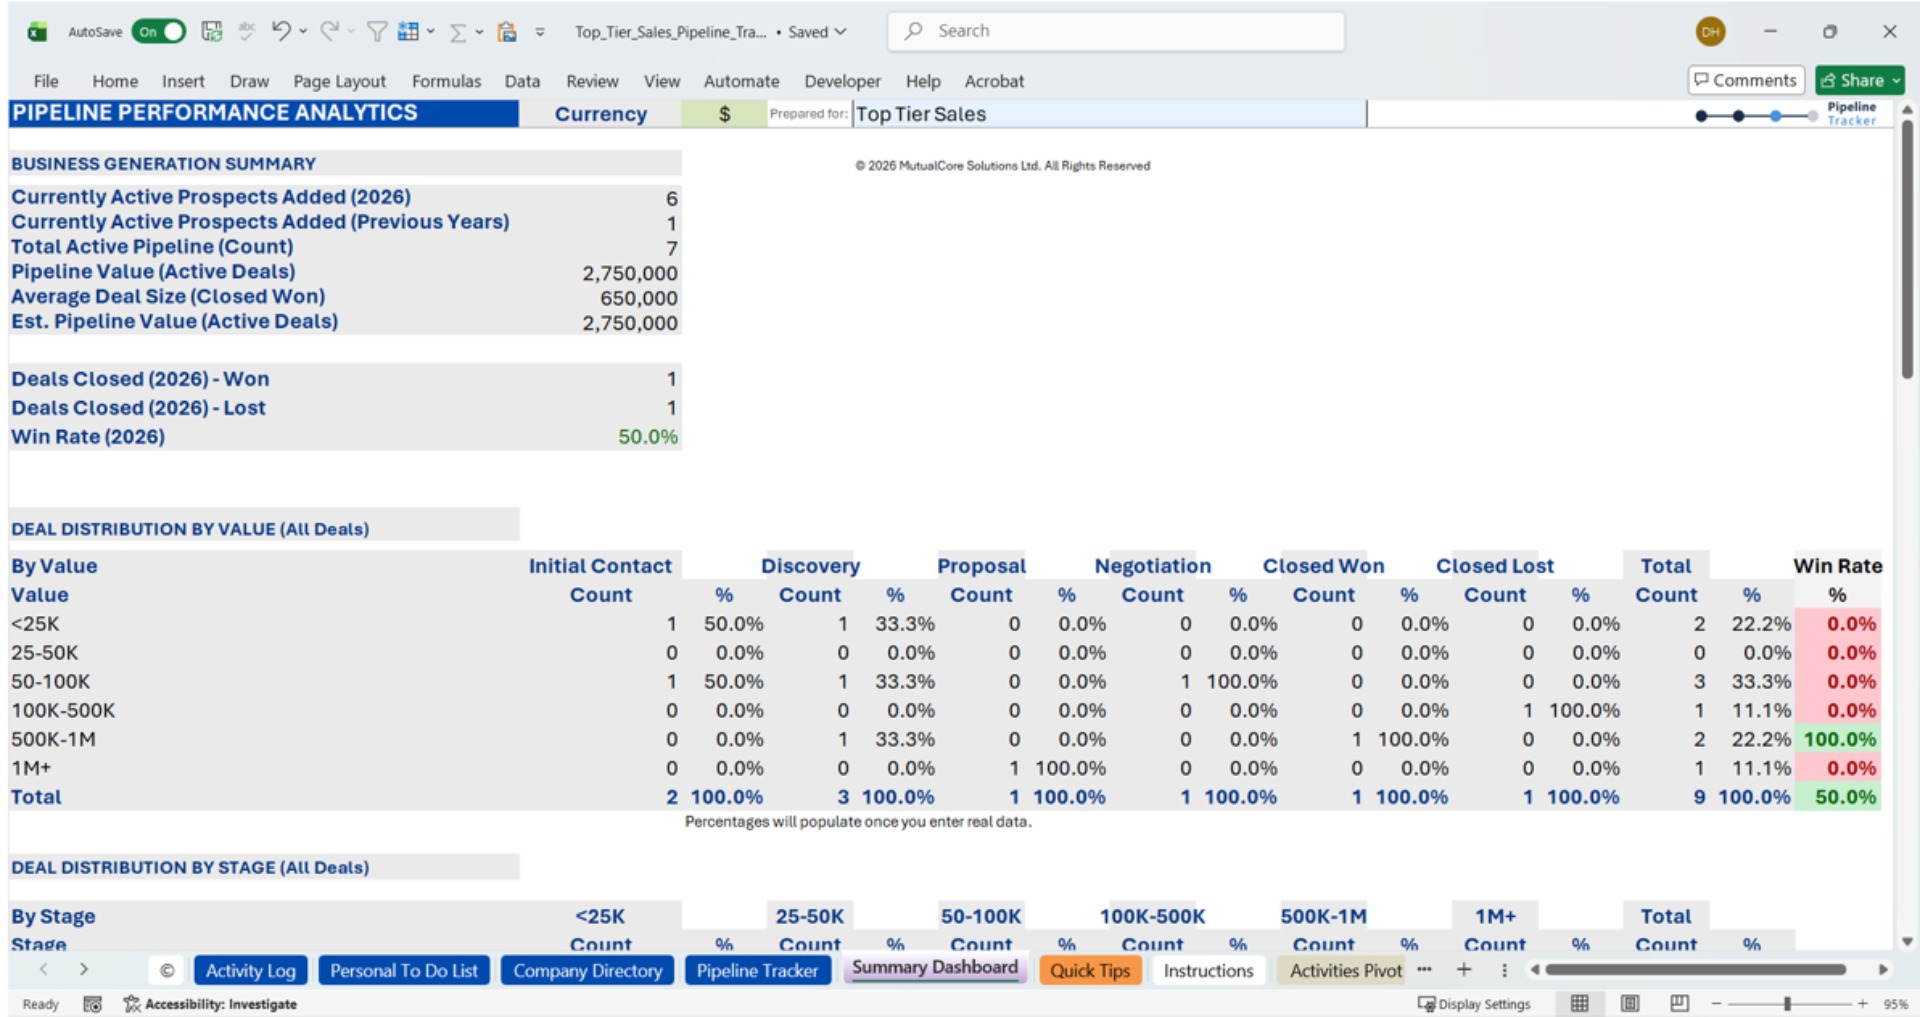Select the Save icon on Quick Access Toolbar
Image resolution: width=1920 pixels, height=1017 pixels.
click(211, 31)
